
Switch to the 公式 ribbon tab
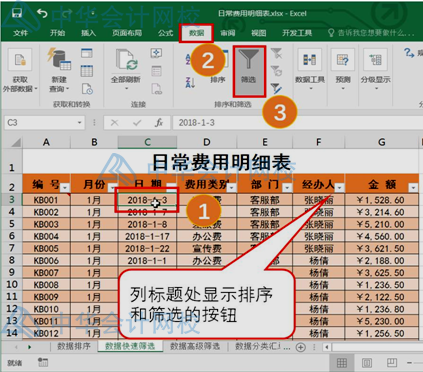coord(165,33)
